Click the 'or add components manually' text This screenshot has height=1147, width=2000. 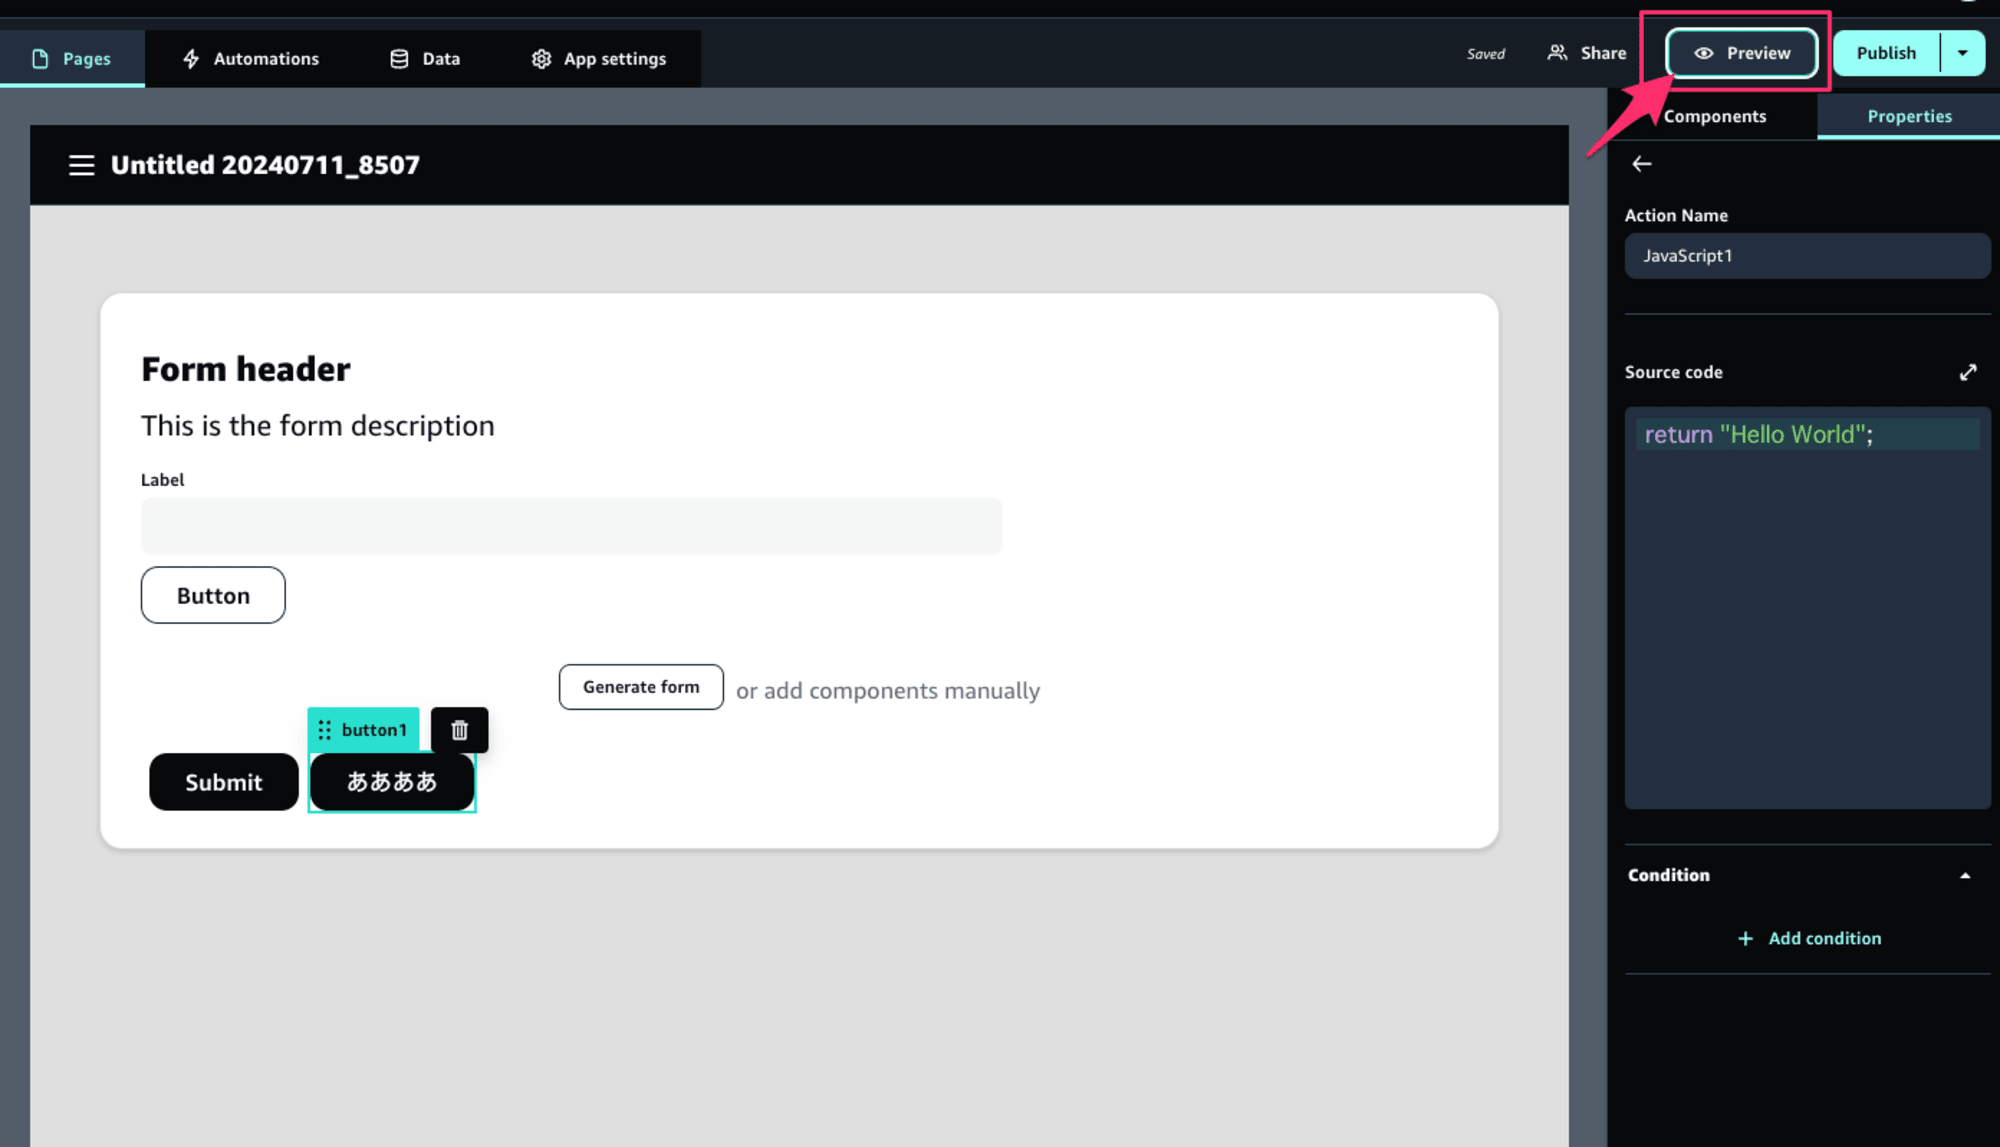pyautogui.click(x=888, y=690)
